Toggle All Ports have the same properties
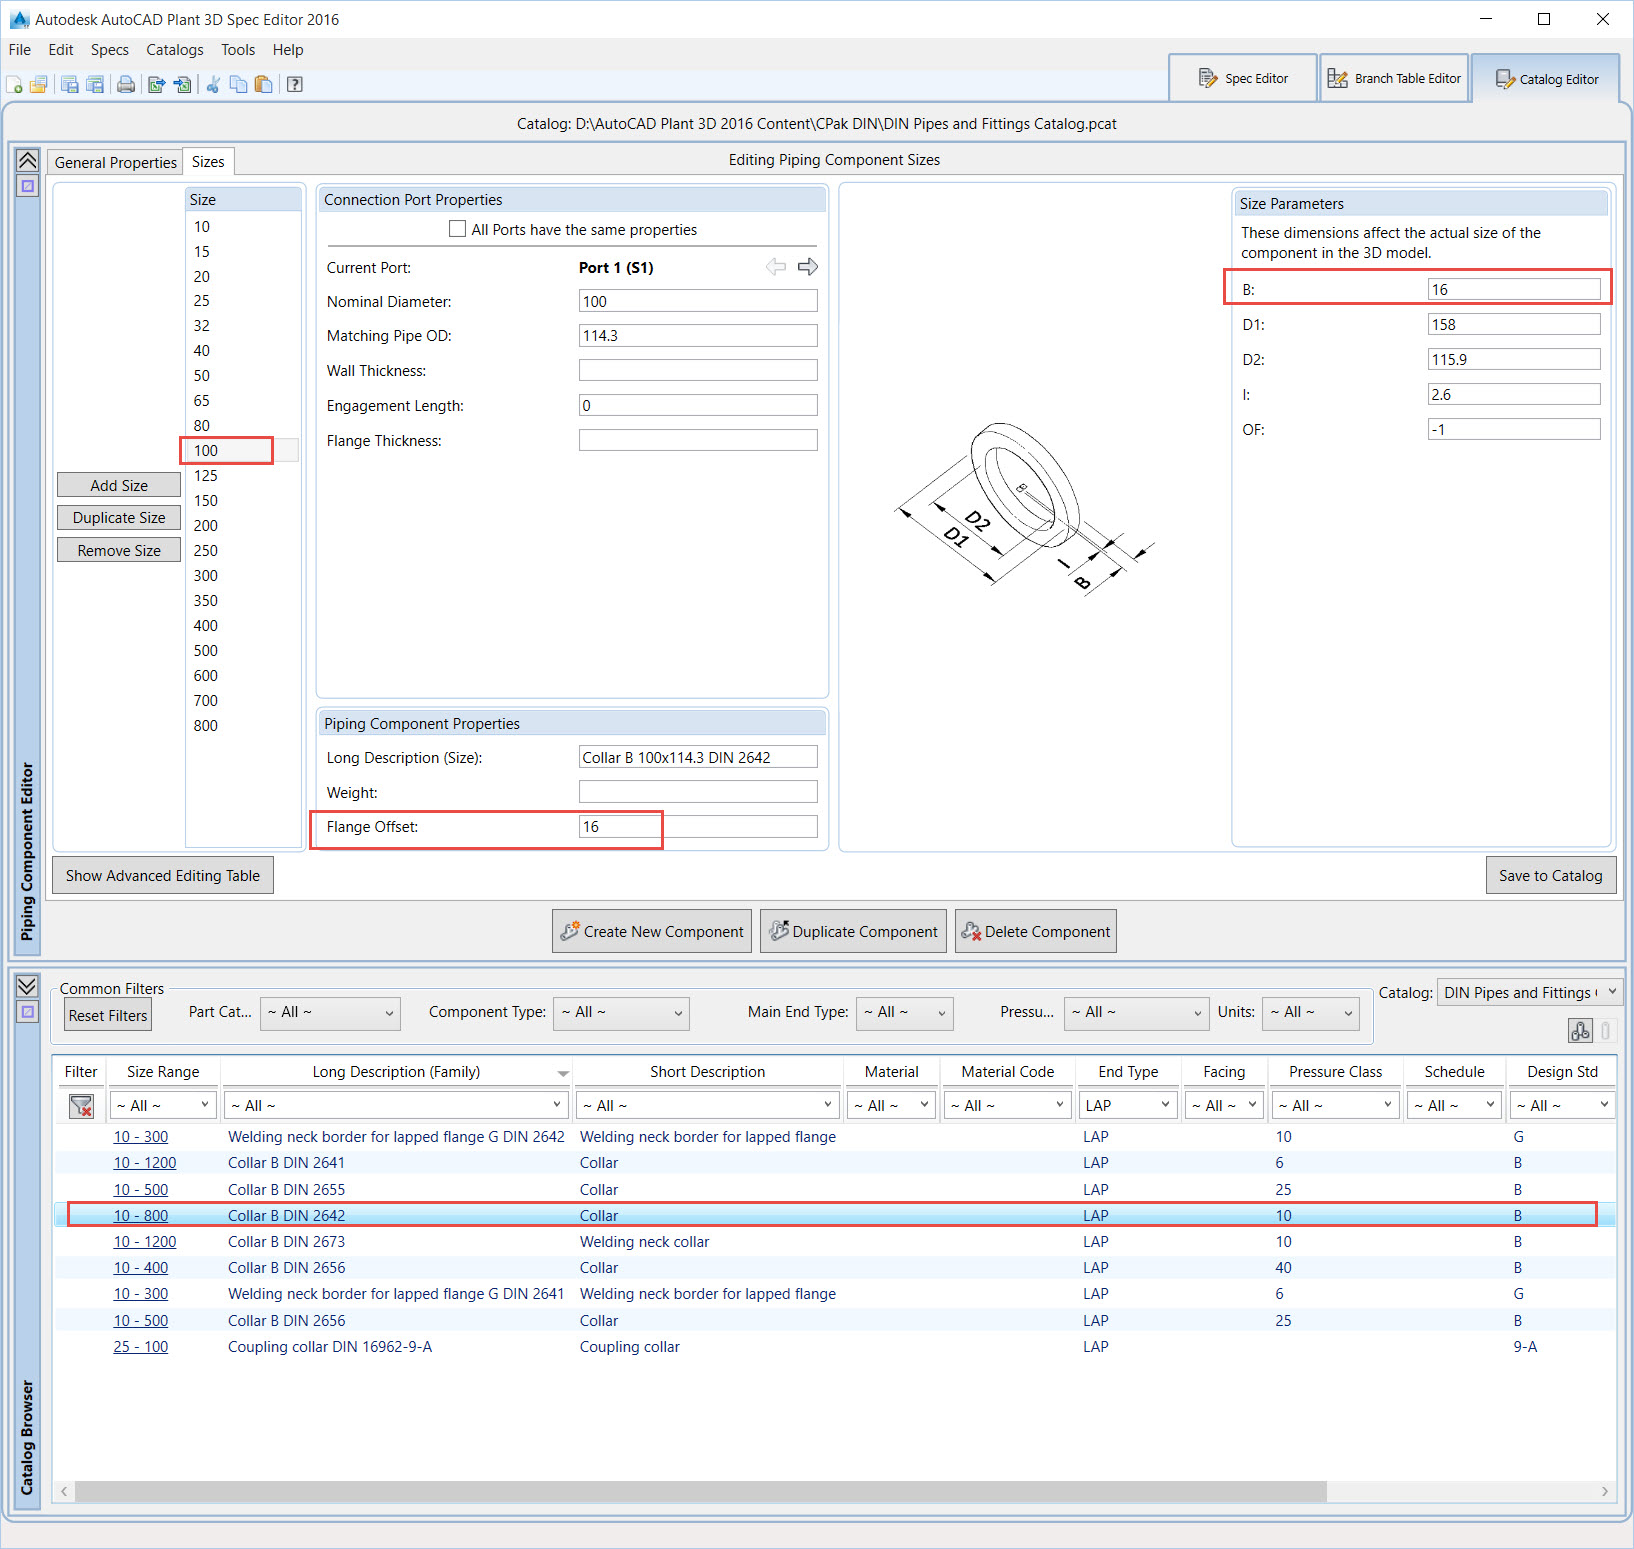Image resolution: width=1634 pixels, height=1549 pixels. [x=458, y=229]
